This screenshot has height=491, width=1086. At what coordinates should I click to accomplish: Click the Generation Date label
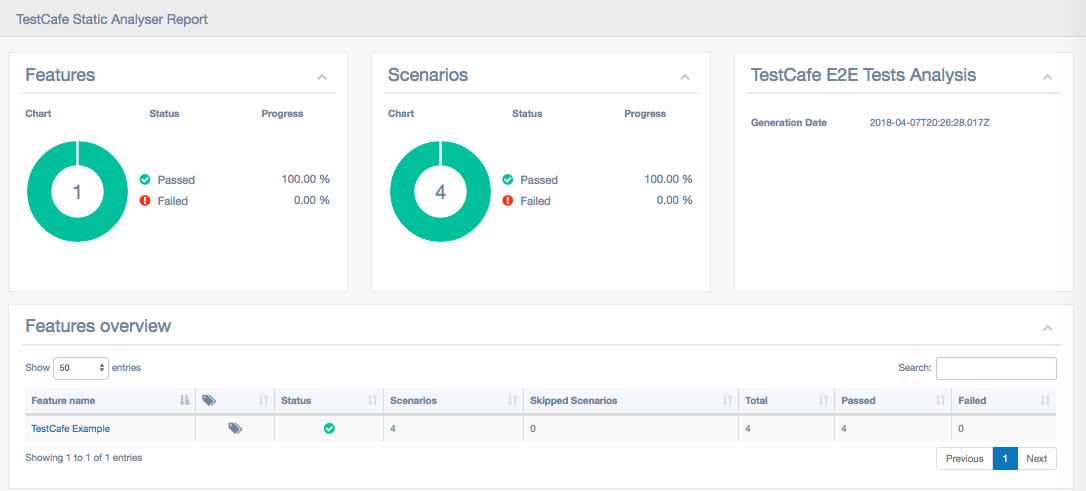tap(789, 123)
